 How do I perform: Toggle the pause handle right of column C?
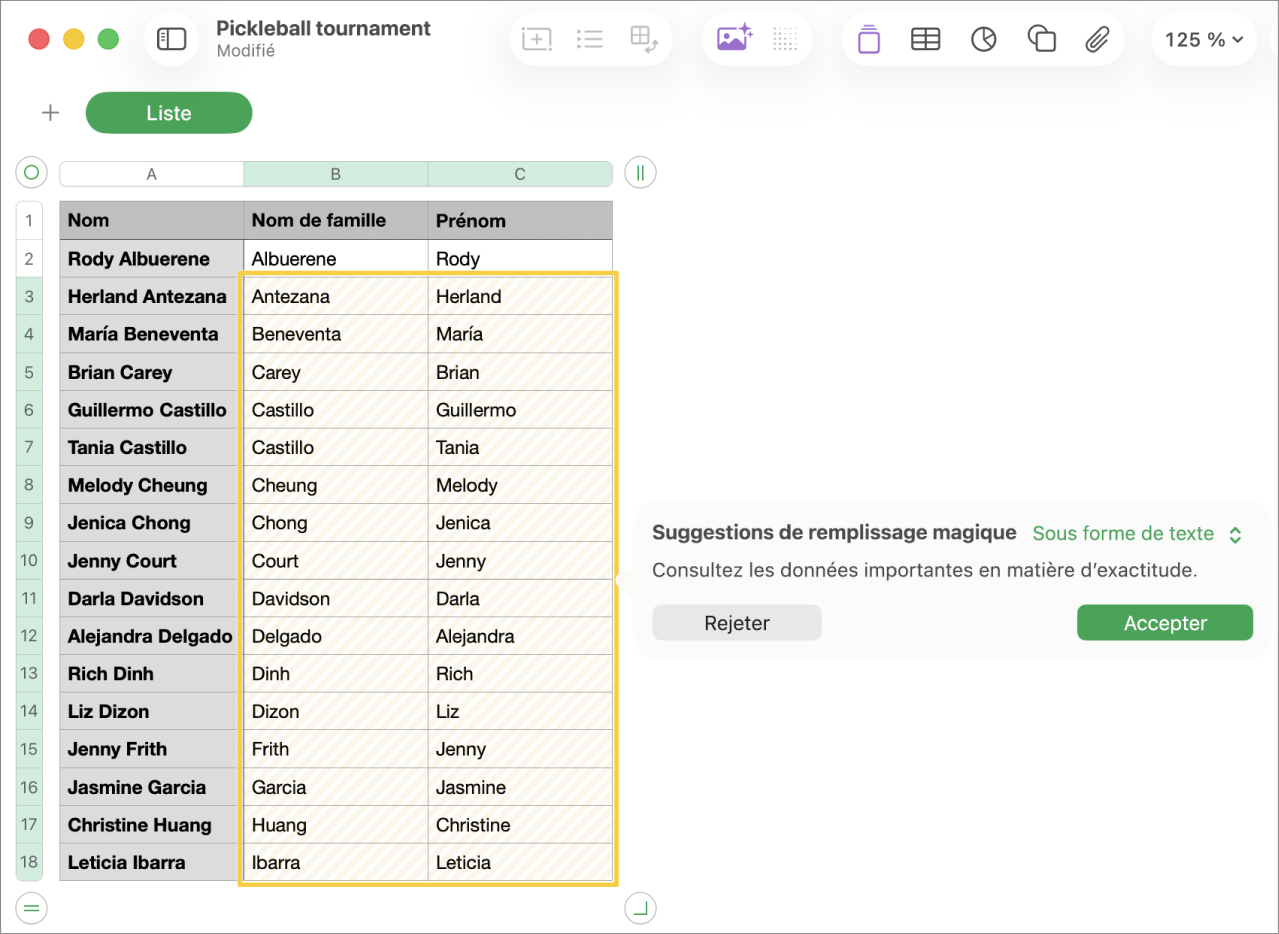click(x=639, y=172)
